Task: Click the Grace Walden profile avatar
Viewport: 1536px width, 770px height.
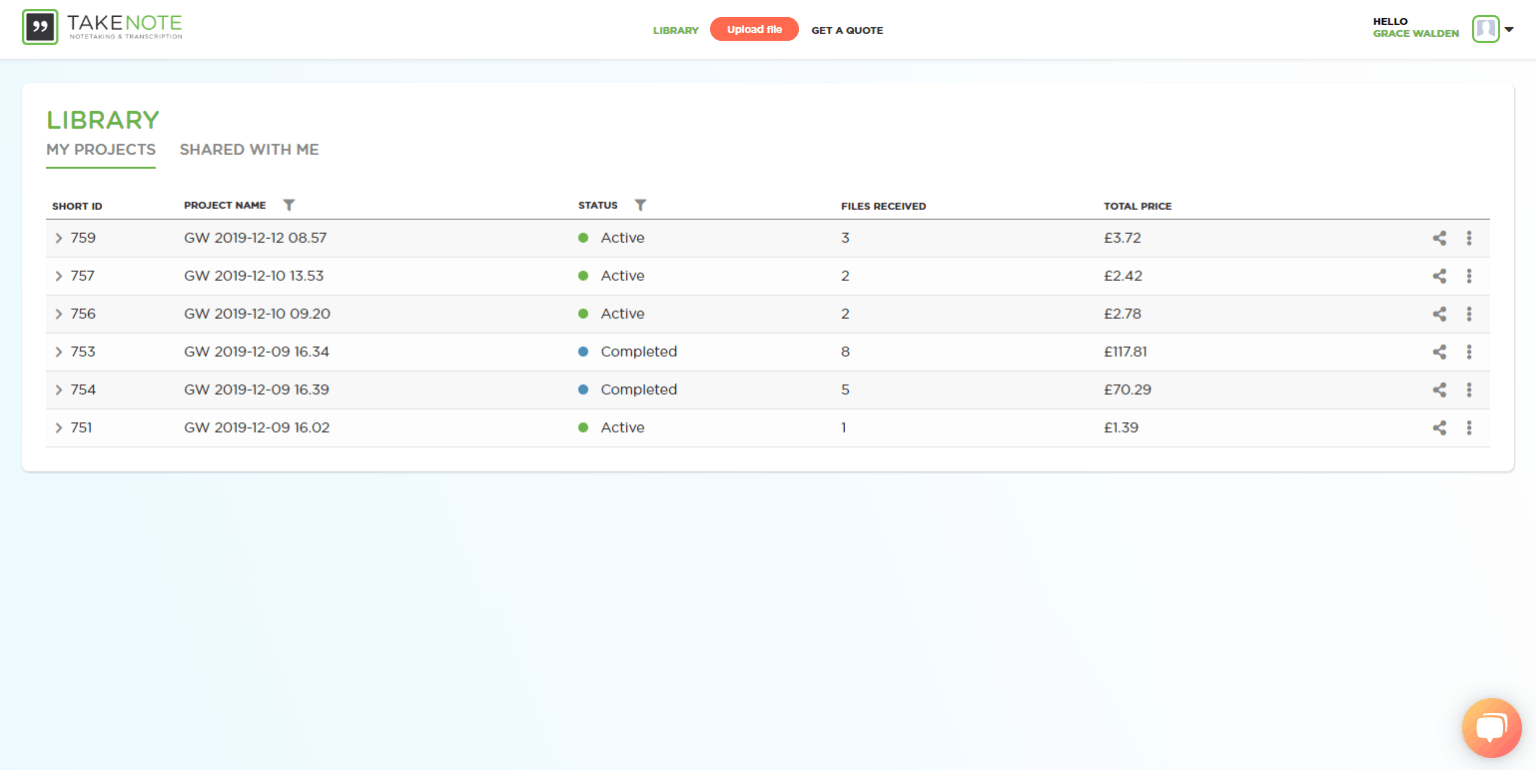Action: (x=1485, y=29)
